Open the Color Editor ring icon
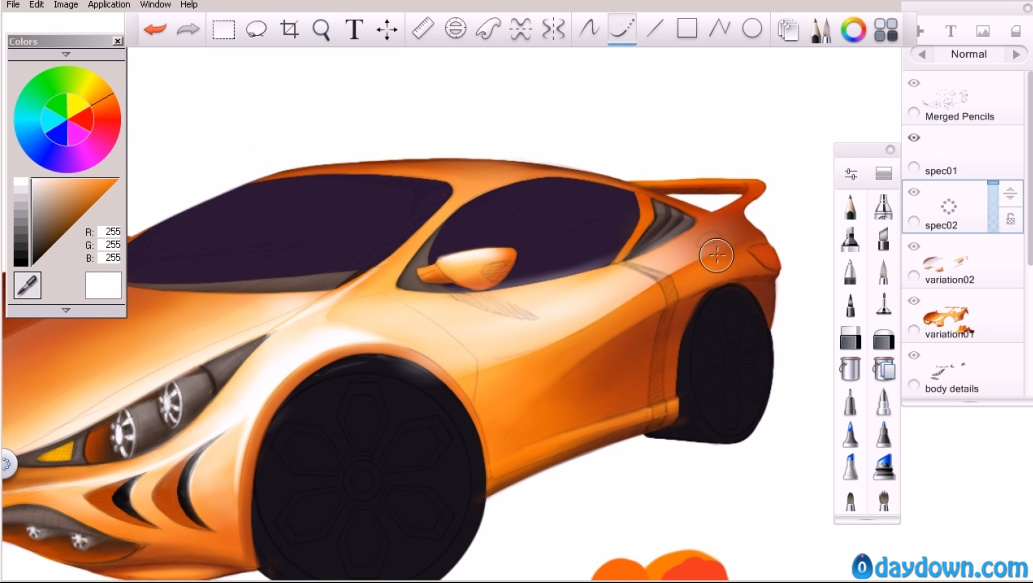 click(853, 30)
